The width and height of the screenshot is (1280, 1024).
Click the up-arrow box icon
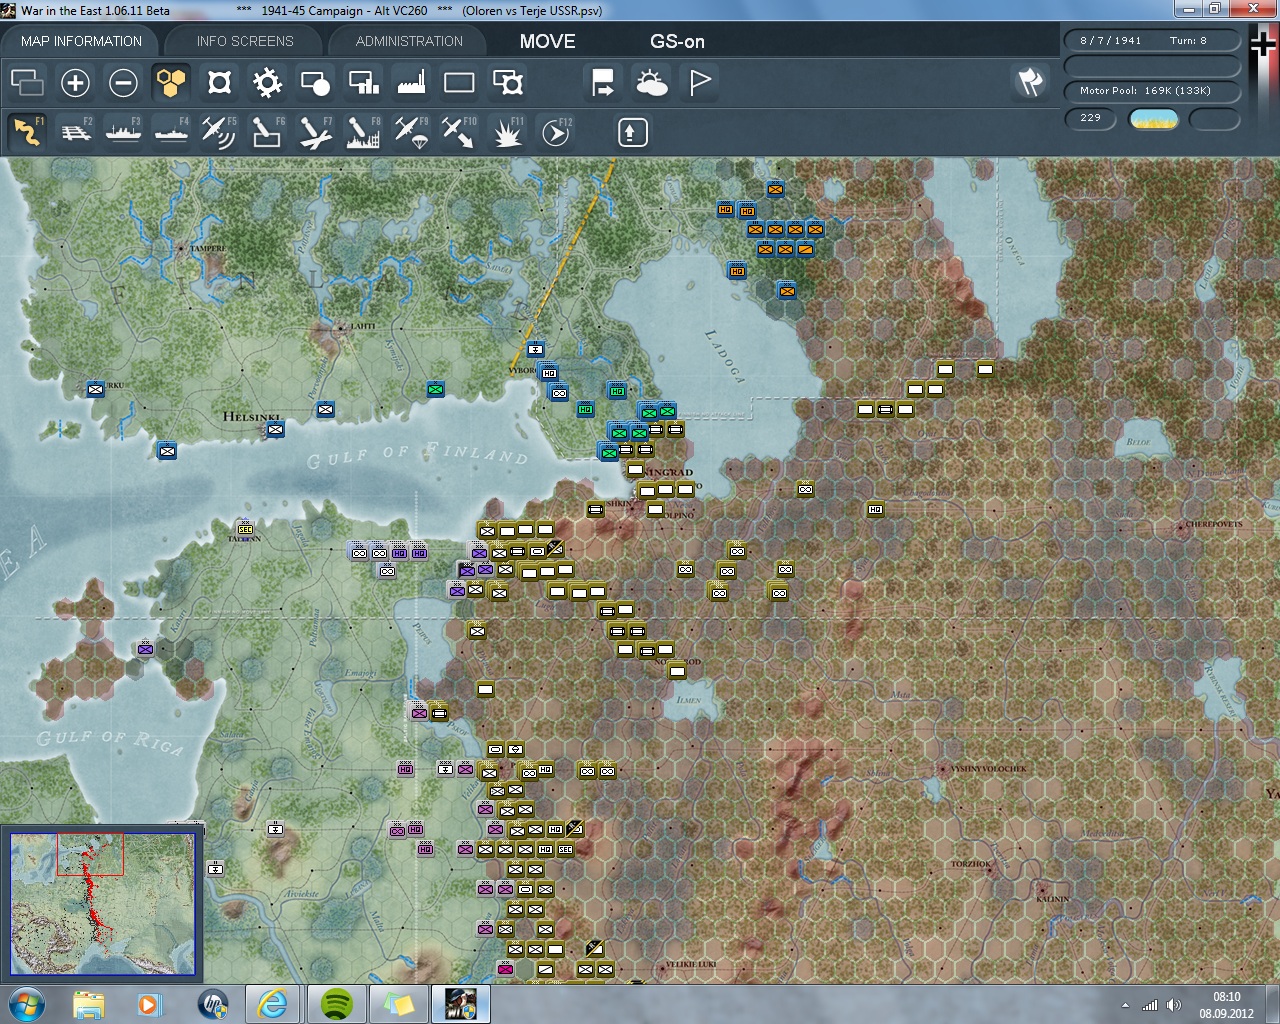coord(632,132)
